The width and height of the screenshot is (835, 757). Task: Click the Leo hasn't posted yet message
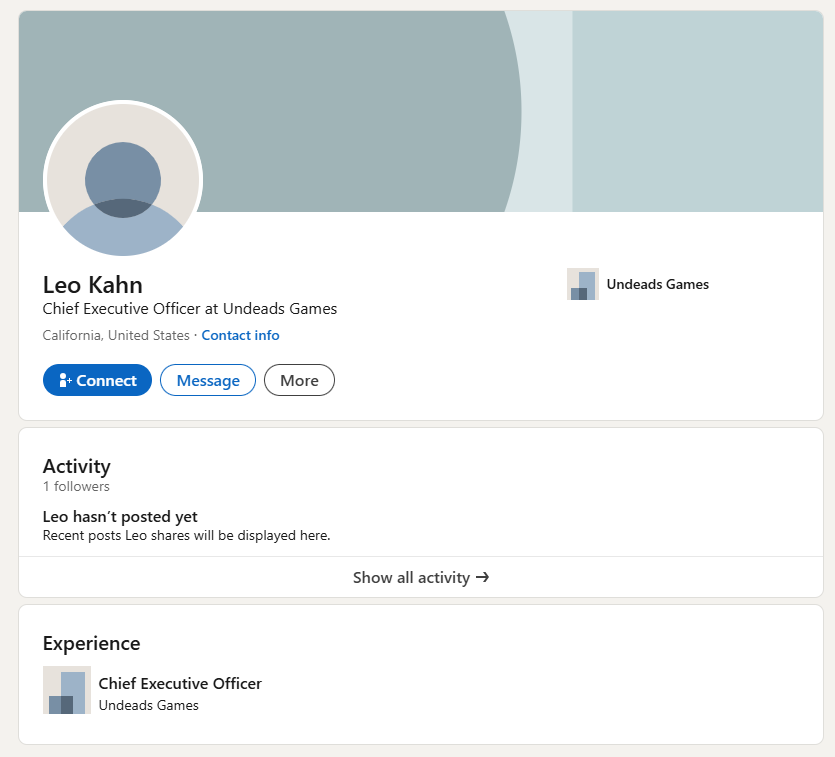click(120, 517)
